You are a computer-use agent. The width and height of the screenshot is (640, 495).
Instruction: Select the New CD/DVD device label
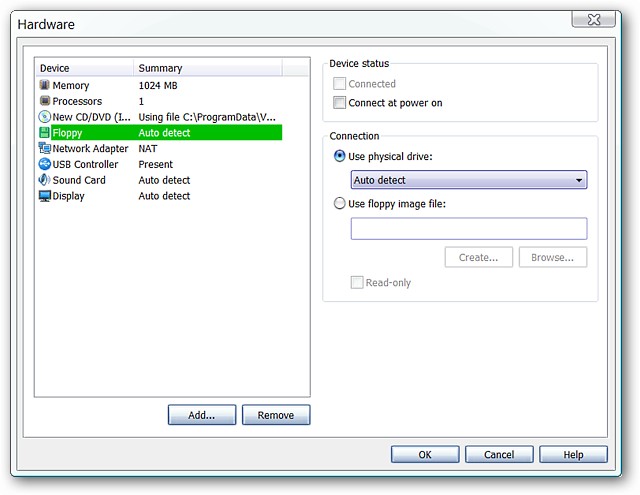(x=91, y=117)
